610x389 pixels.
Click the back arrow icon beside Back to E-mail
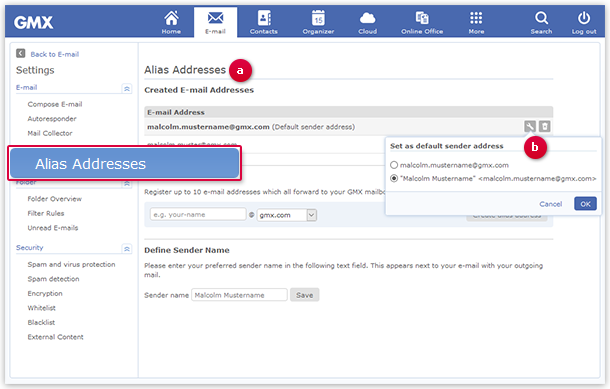21,53
